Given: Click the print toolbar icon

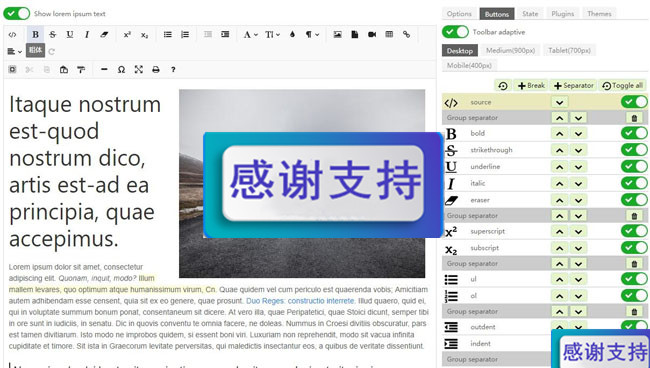Looking at the screenshot, I should pos(155,70).
